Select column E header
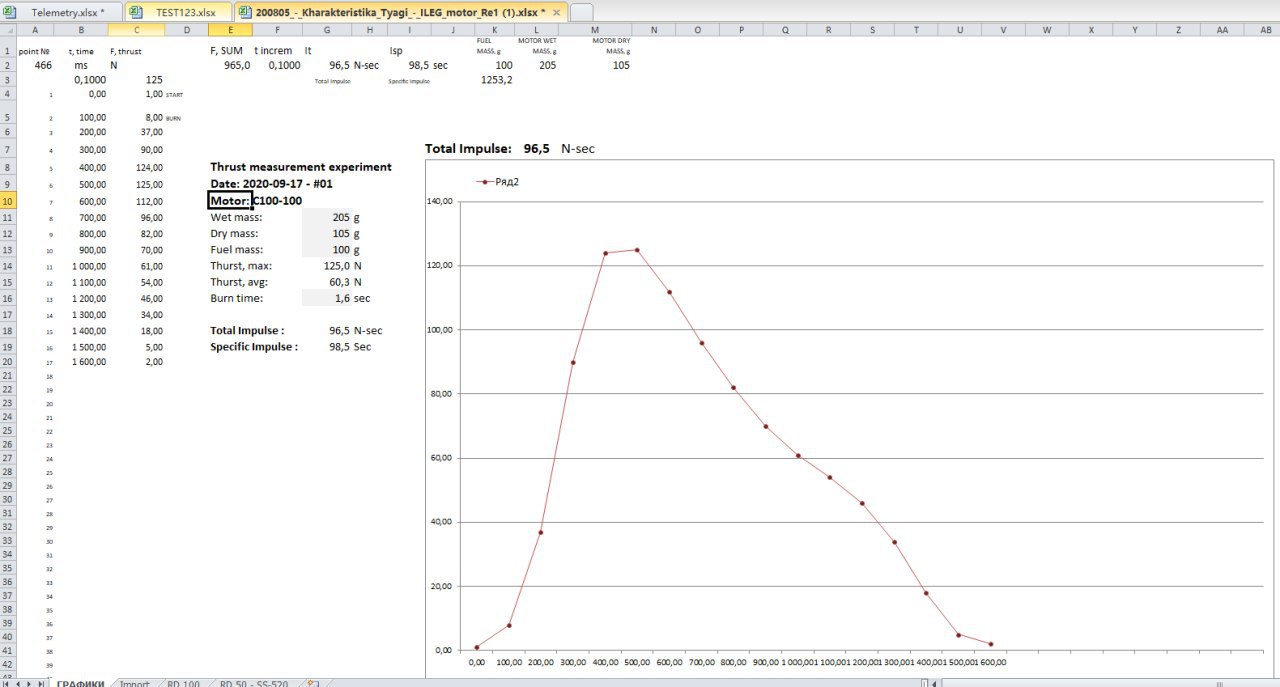Image resolution: width=1280 pixels, height=687 pixels. click(x=230, y=30)
